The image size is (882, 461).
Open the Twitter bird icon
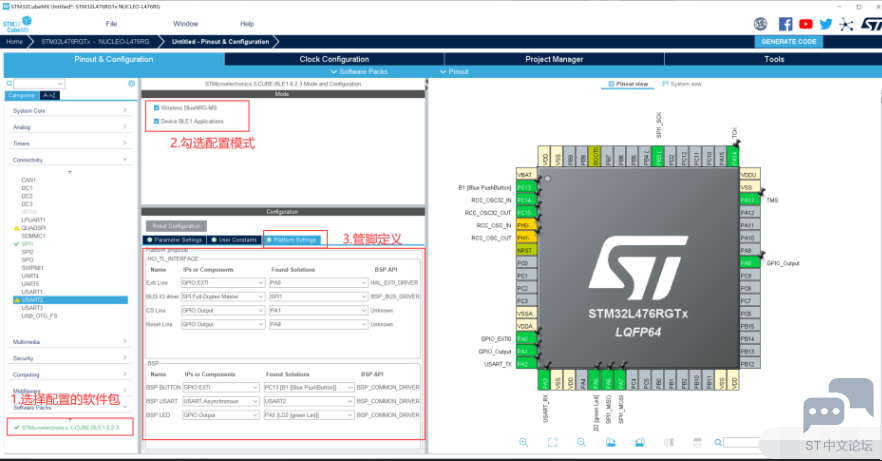click(826, 24)
